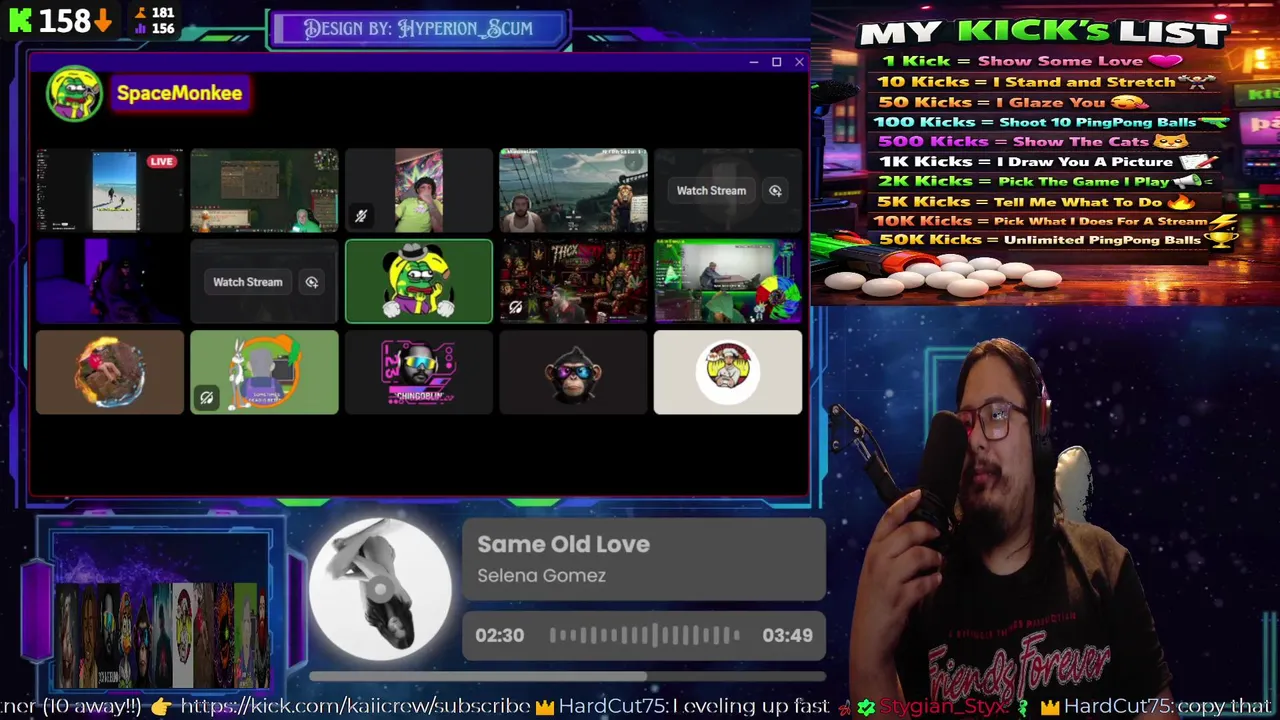Click '2K Kicks = Pick The Game I Play'

1045,182
